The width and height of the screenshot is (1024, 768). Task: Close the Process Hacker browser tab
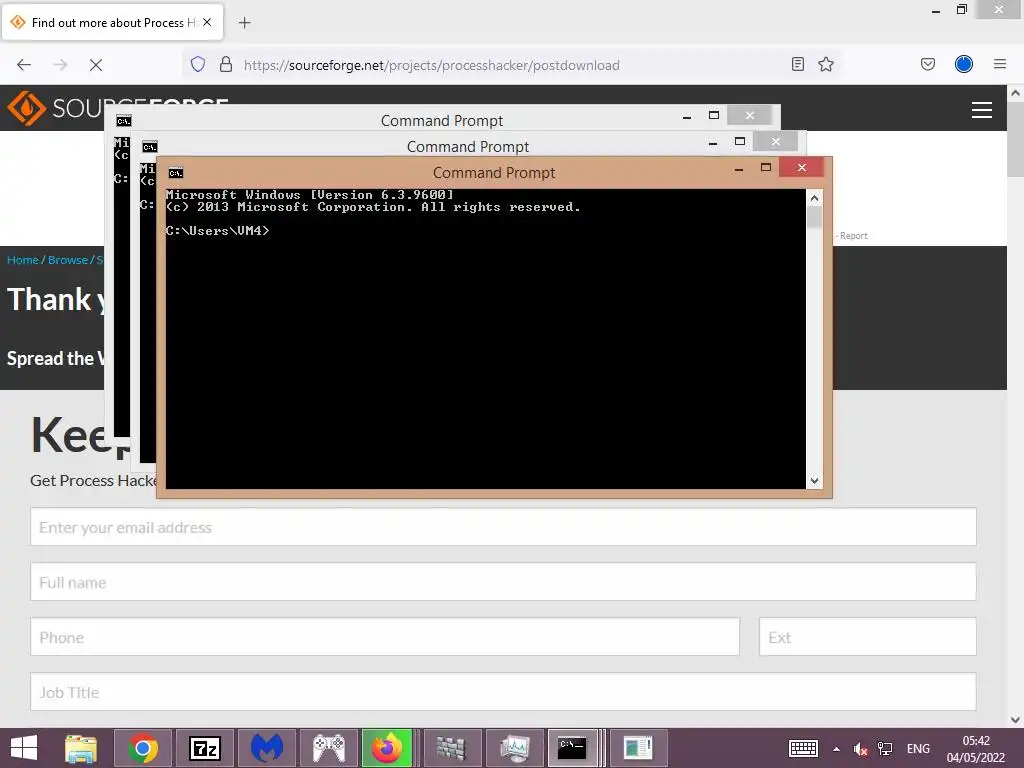point(207,22)
